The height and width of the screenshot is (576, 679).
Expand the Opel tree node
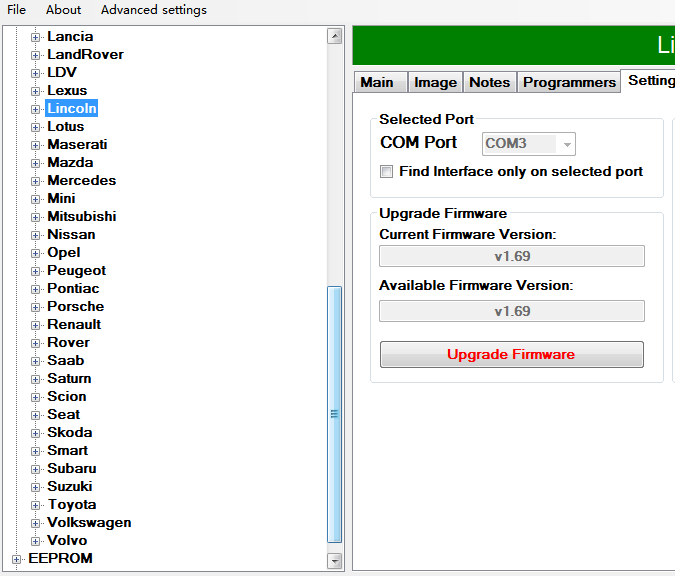click(x=36, y=253)
